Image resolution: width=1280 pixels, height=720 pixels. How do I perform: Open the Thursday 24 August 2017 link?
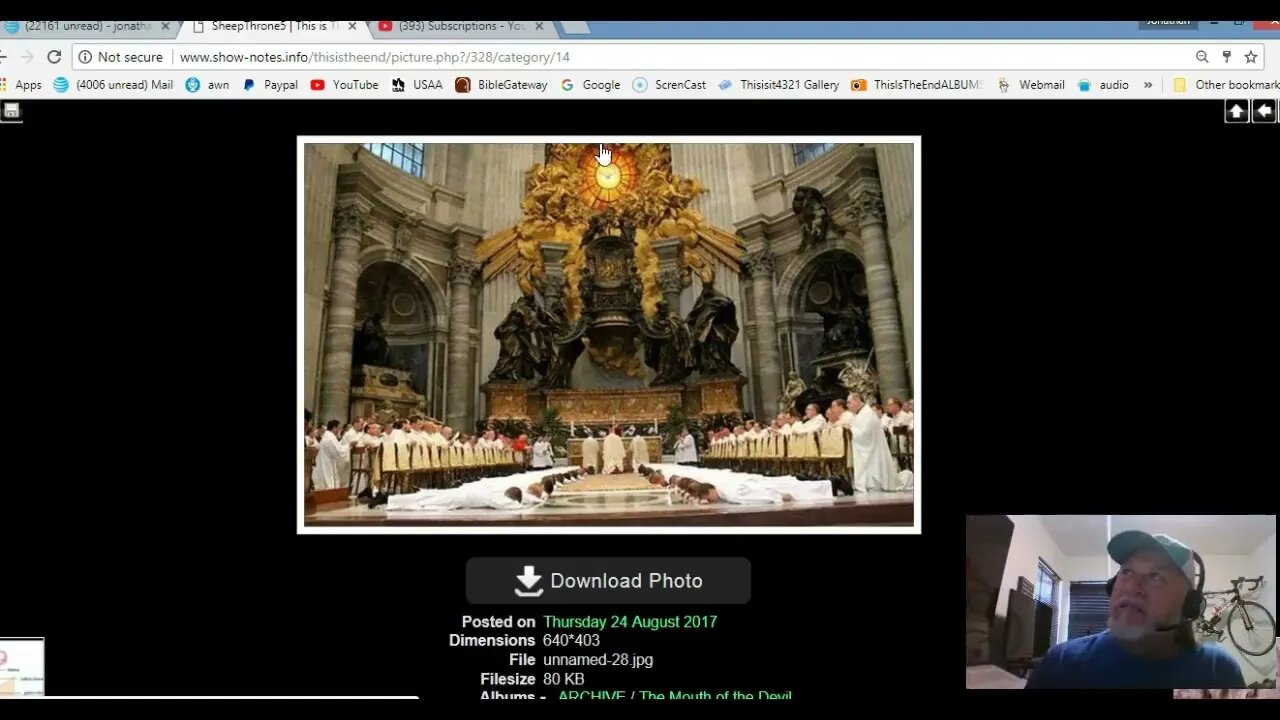(x=630, y=622)
